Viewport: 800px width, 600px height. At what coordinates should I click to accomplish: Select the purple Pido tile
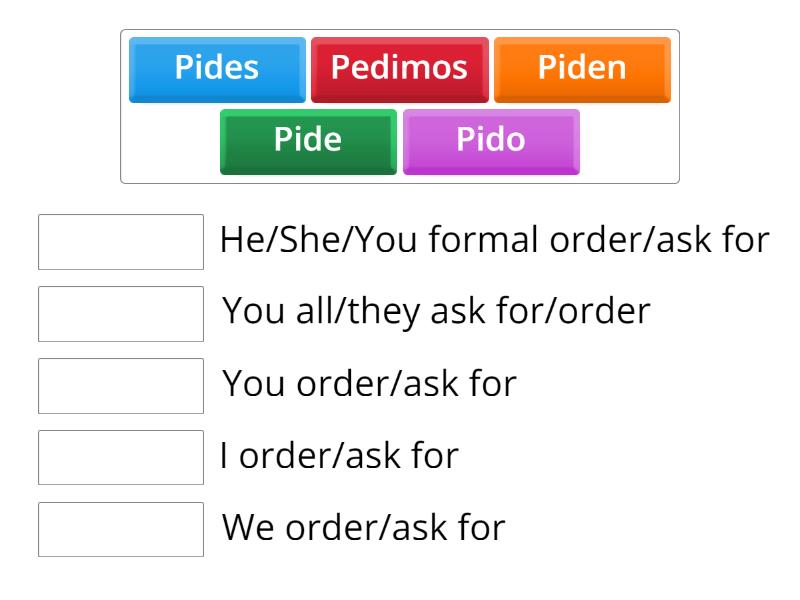tap(492, 140)
